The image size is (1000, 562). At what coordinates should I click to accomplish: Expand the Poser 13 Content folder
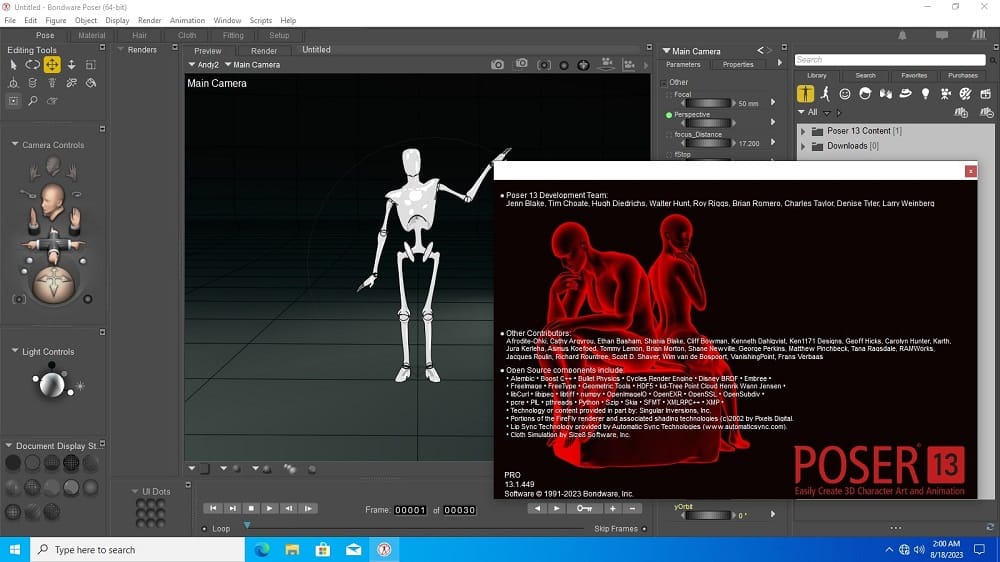pos(803,131)
